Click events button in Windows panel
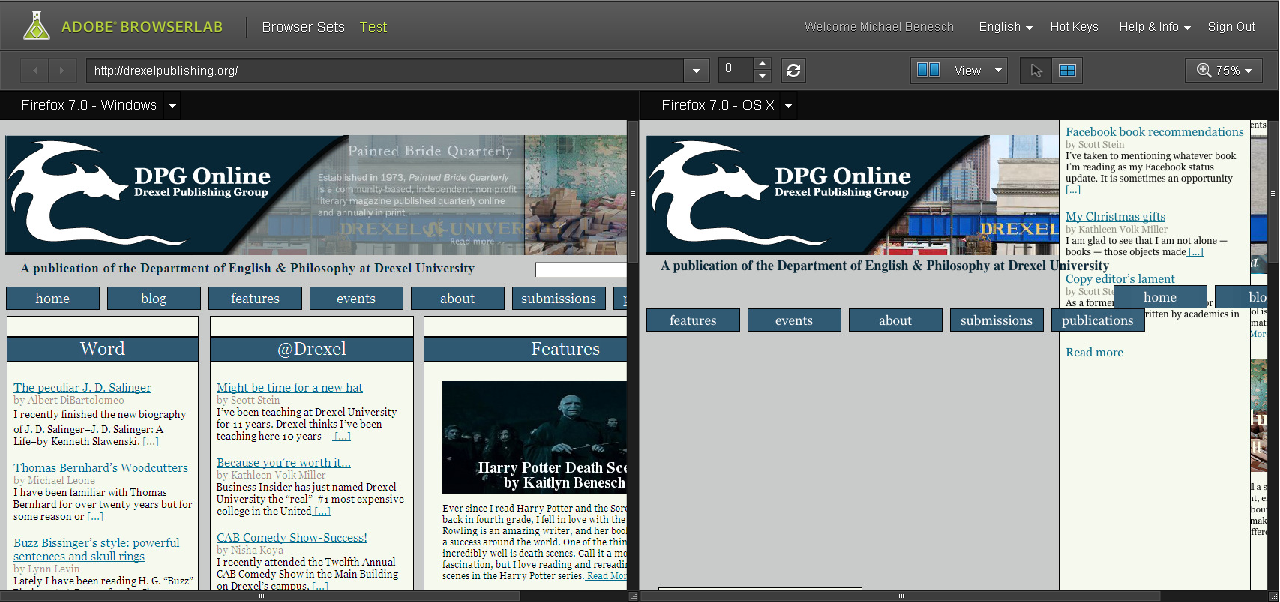The width and height of the screenshot is (1280, 602). point(356,298)
